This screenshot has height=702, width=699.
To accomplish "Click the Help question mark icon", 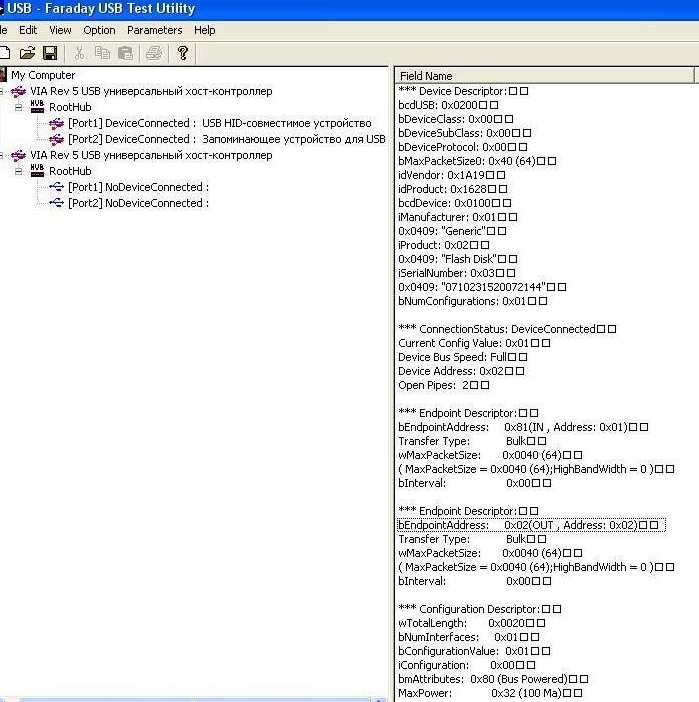I will [183, 53].
